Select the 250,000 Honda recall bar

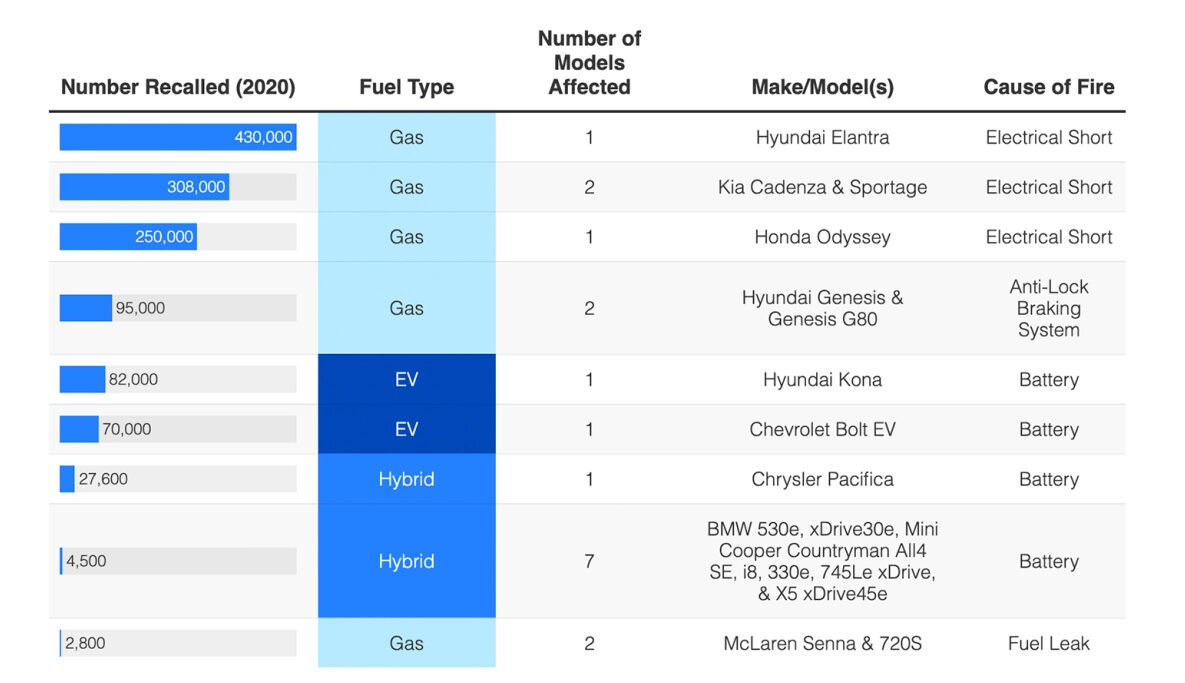coord(128,237)
